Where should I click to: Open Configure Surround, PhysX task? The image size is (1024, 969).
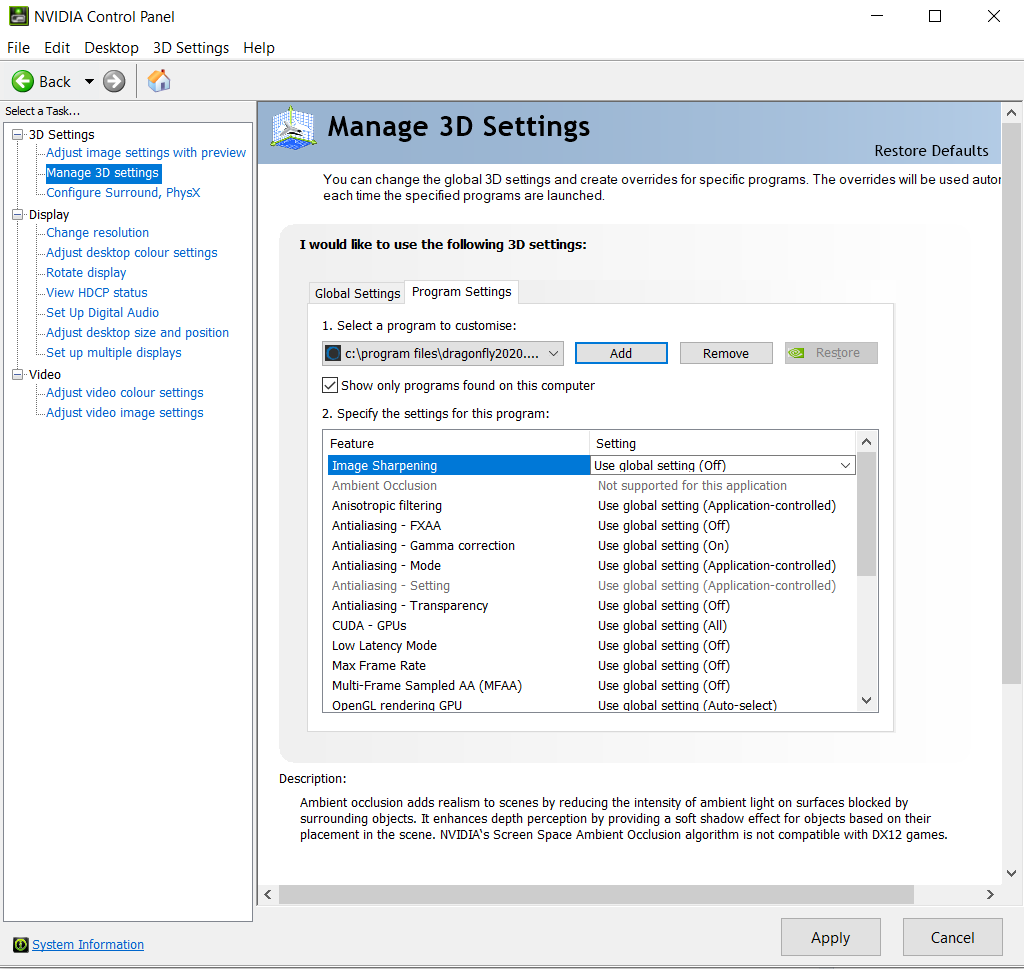pyautogui.click(x=123, y=193)
